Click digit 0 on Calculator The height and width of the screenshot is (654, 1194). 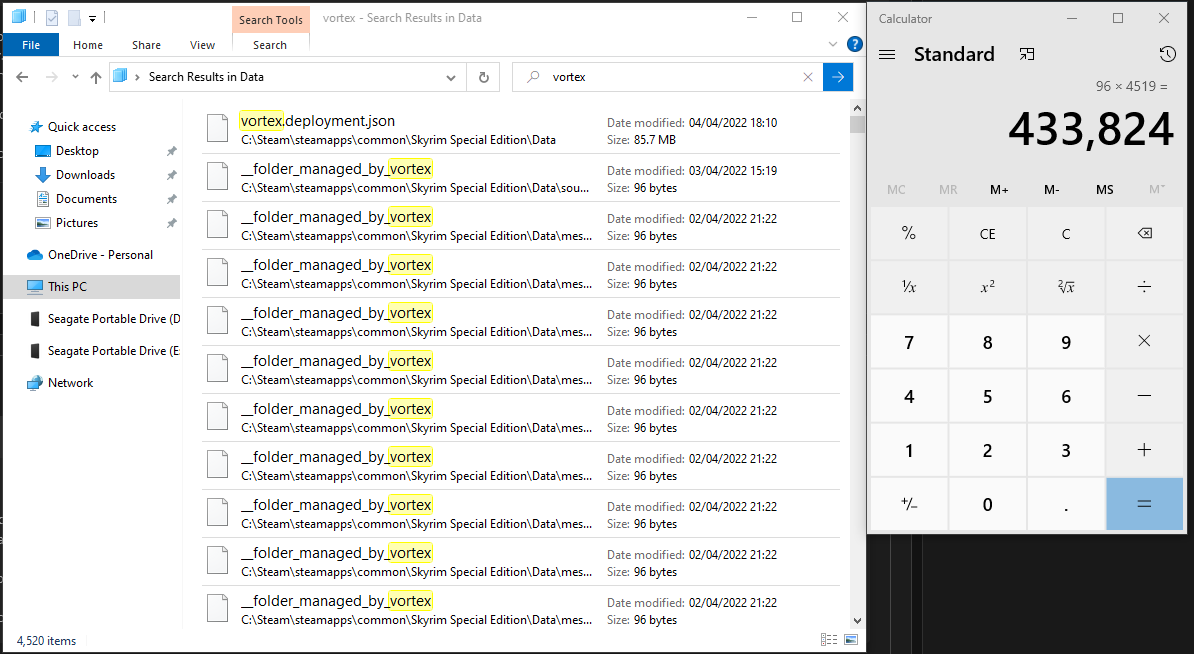pos(987,504)
